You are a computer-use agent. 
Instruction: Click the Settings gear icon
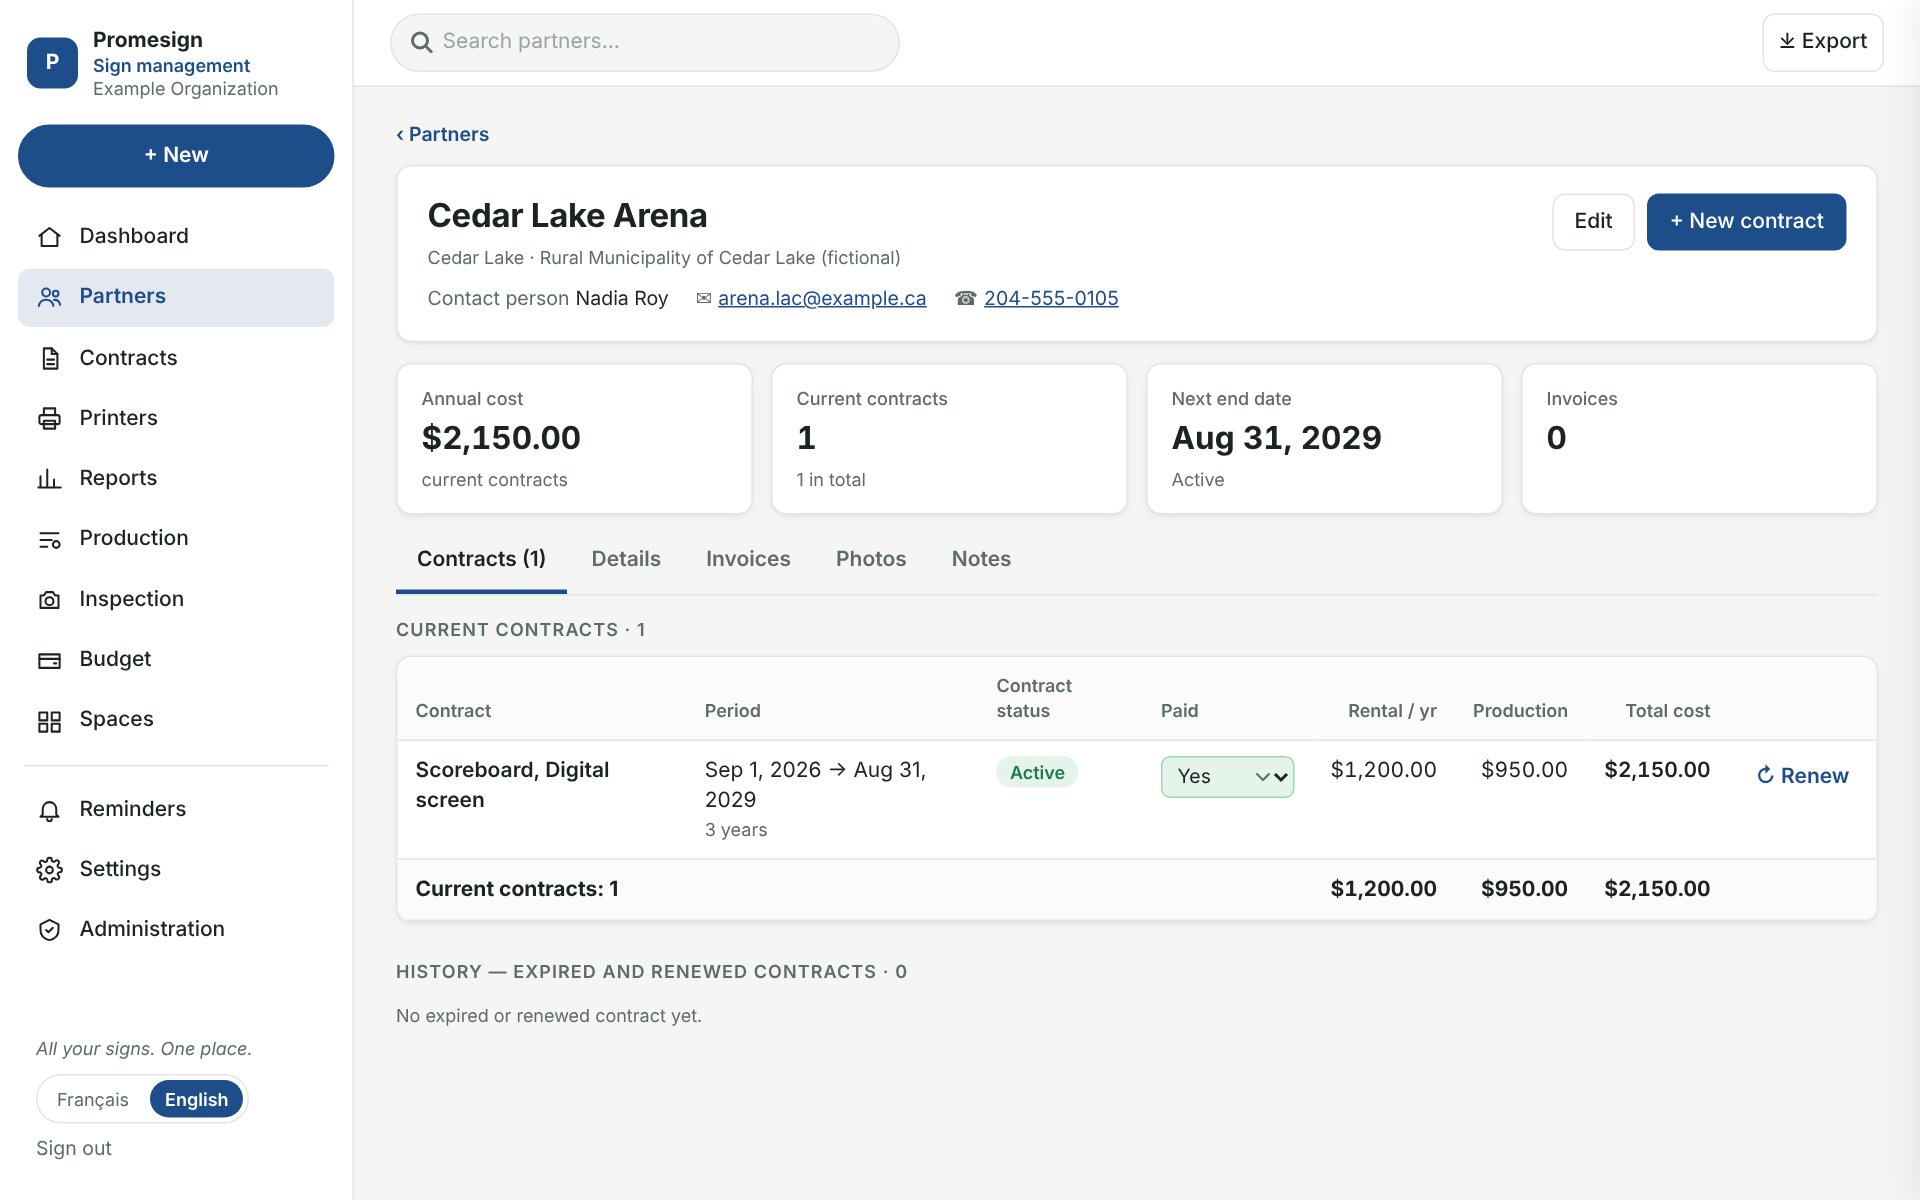point(49,870)
